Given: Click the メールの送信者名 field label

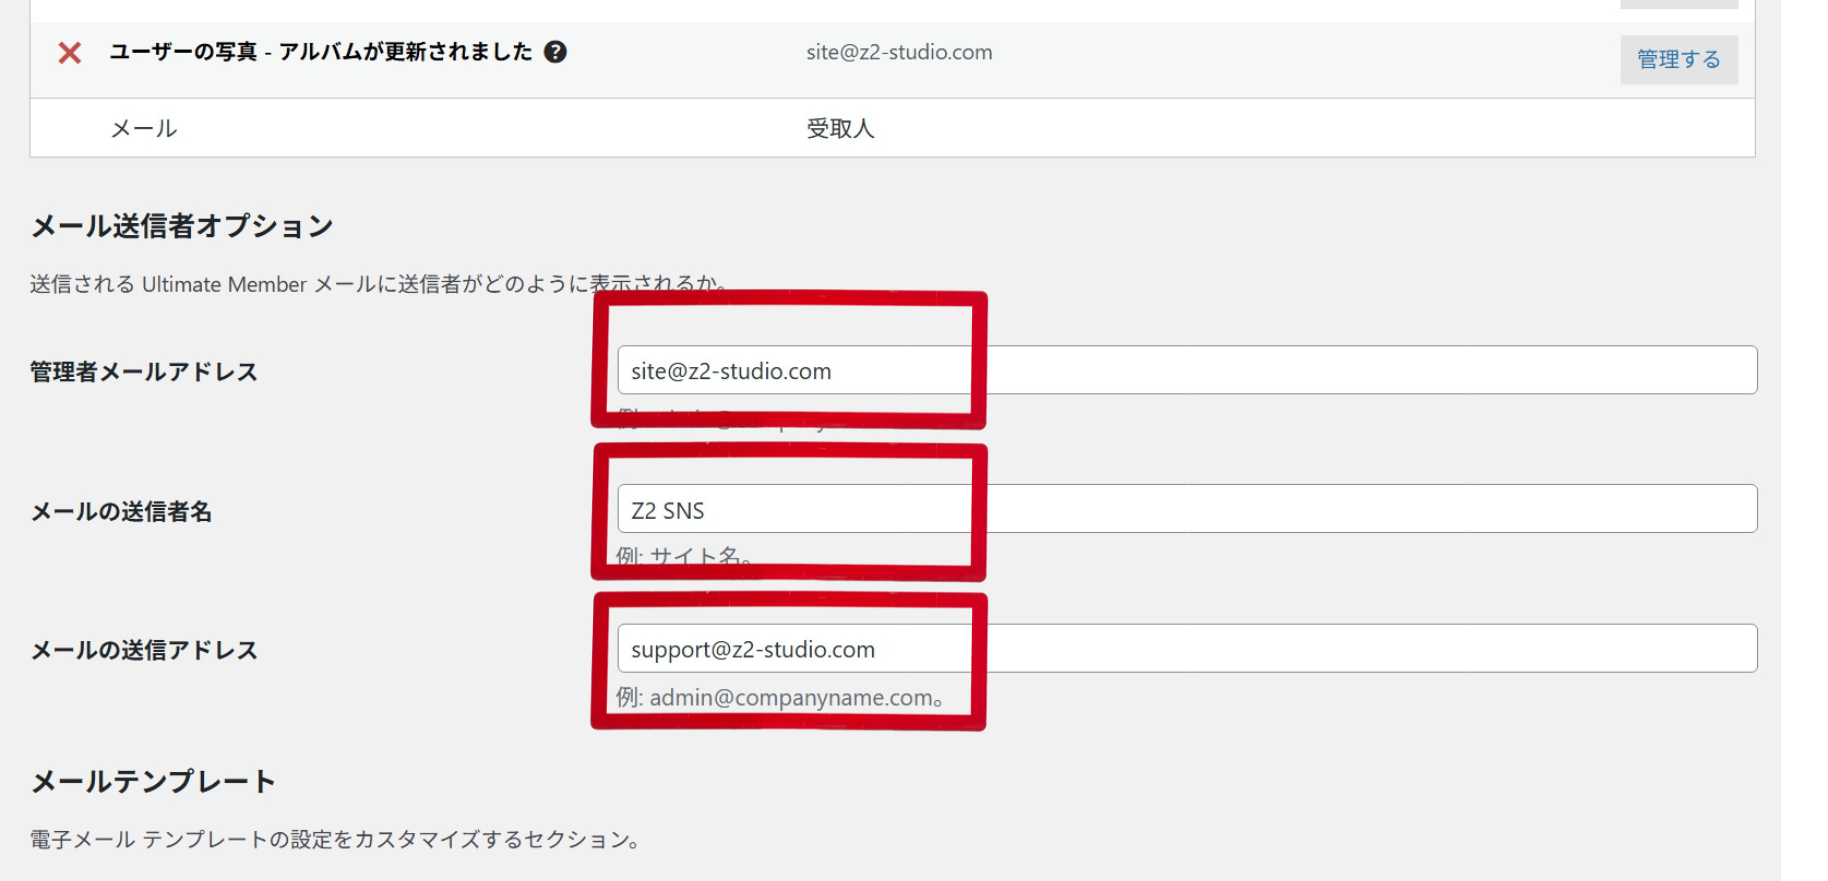Looking at the screenshot, I should [x=121, y=512].
